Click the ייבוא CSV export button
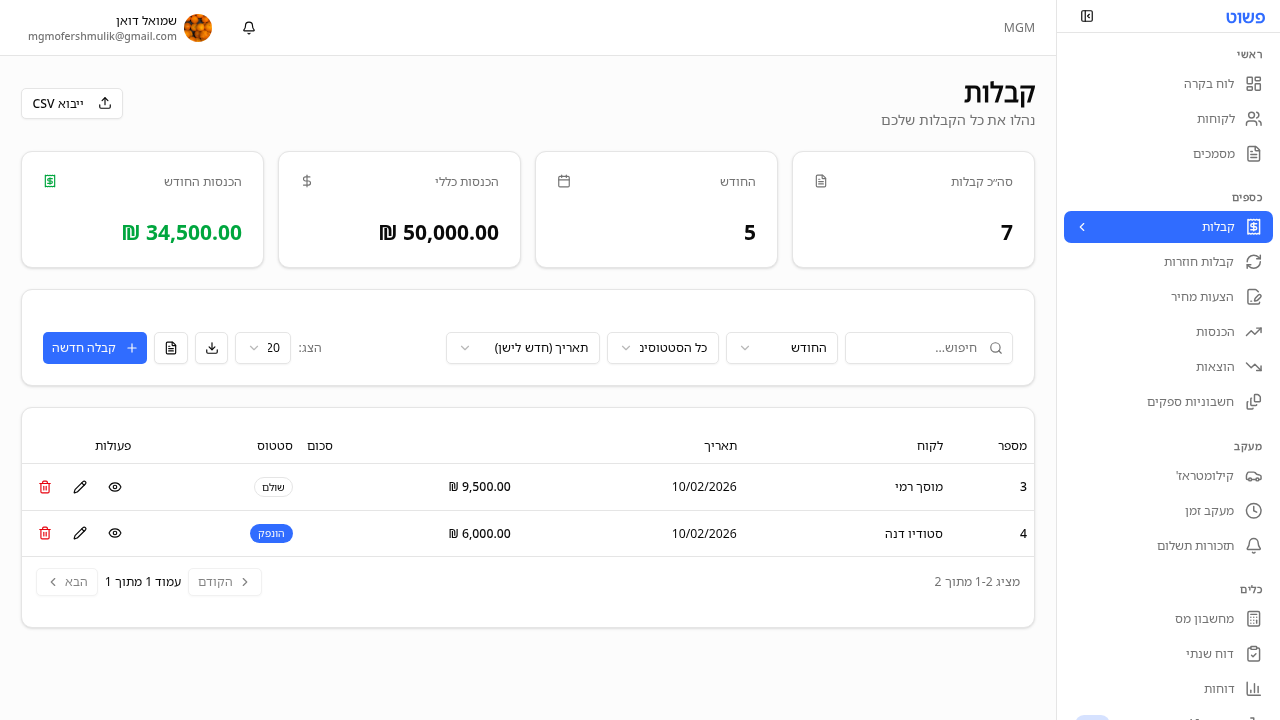 tap(71, 103)
